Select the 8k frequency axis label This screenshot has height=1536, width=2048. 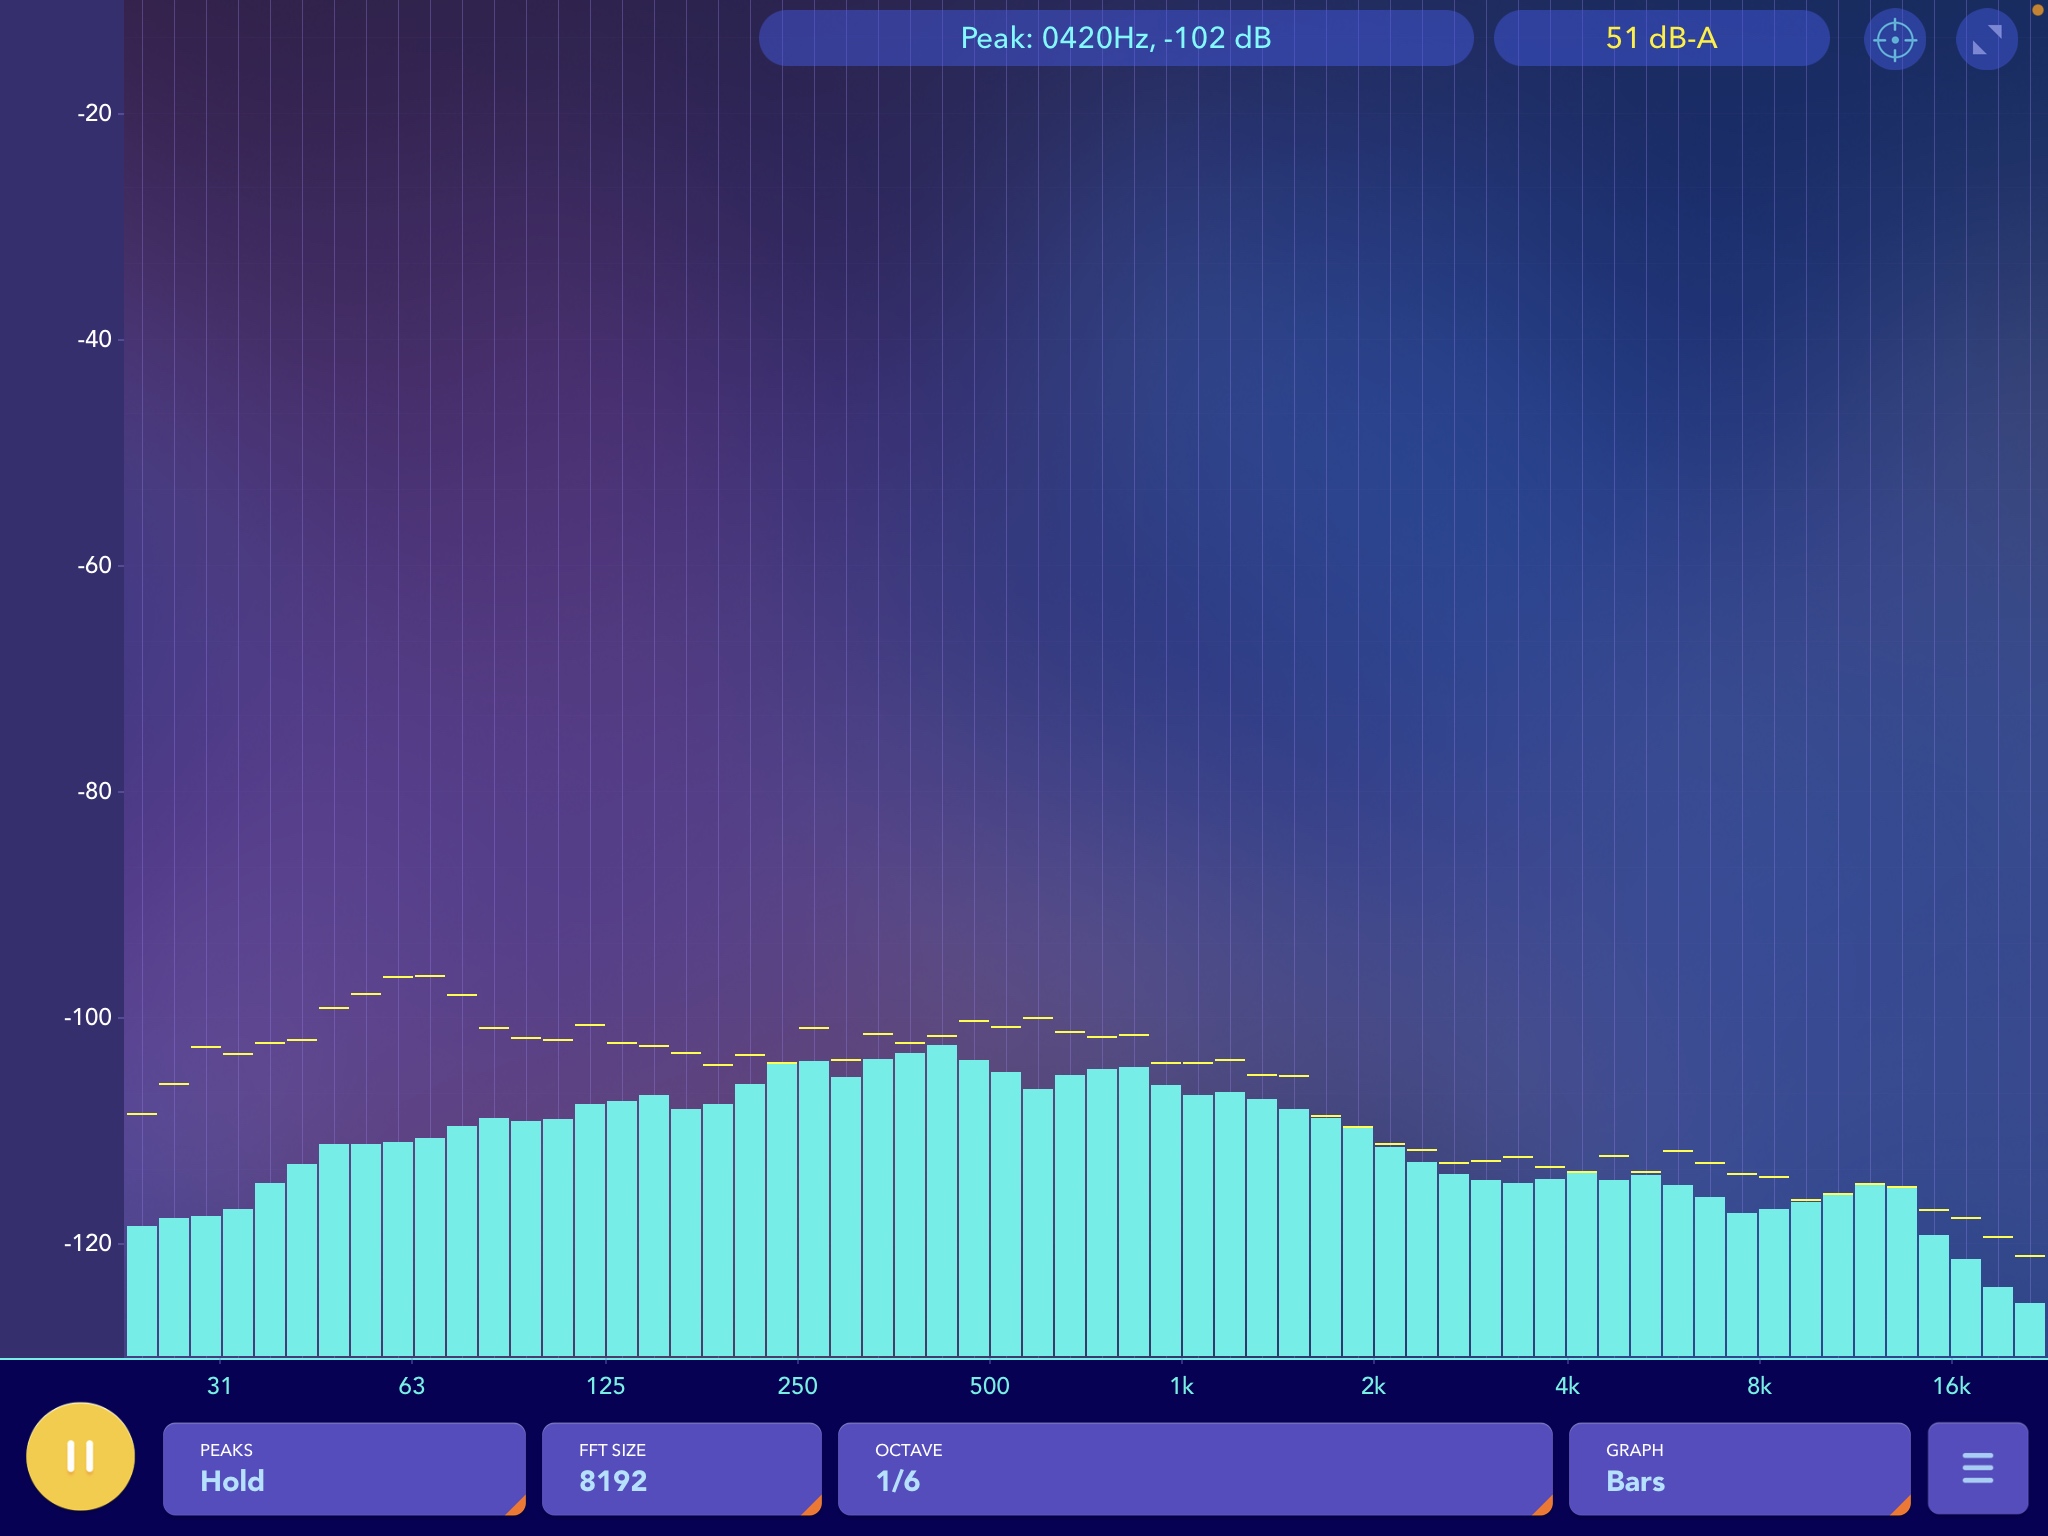tap(1759, 1386)
